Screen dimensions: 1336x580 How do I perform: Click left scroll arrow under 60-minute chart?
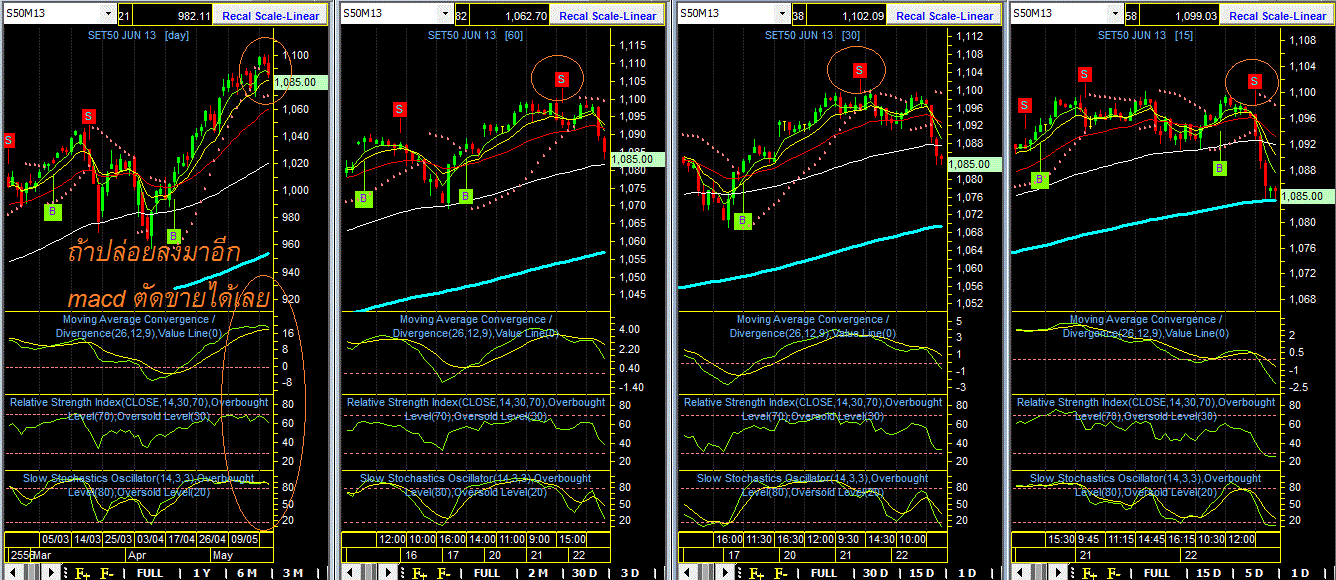point(349,572)
